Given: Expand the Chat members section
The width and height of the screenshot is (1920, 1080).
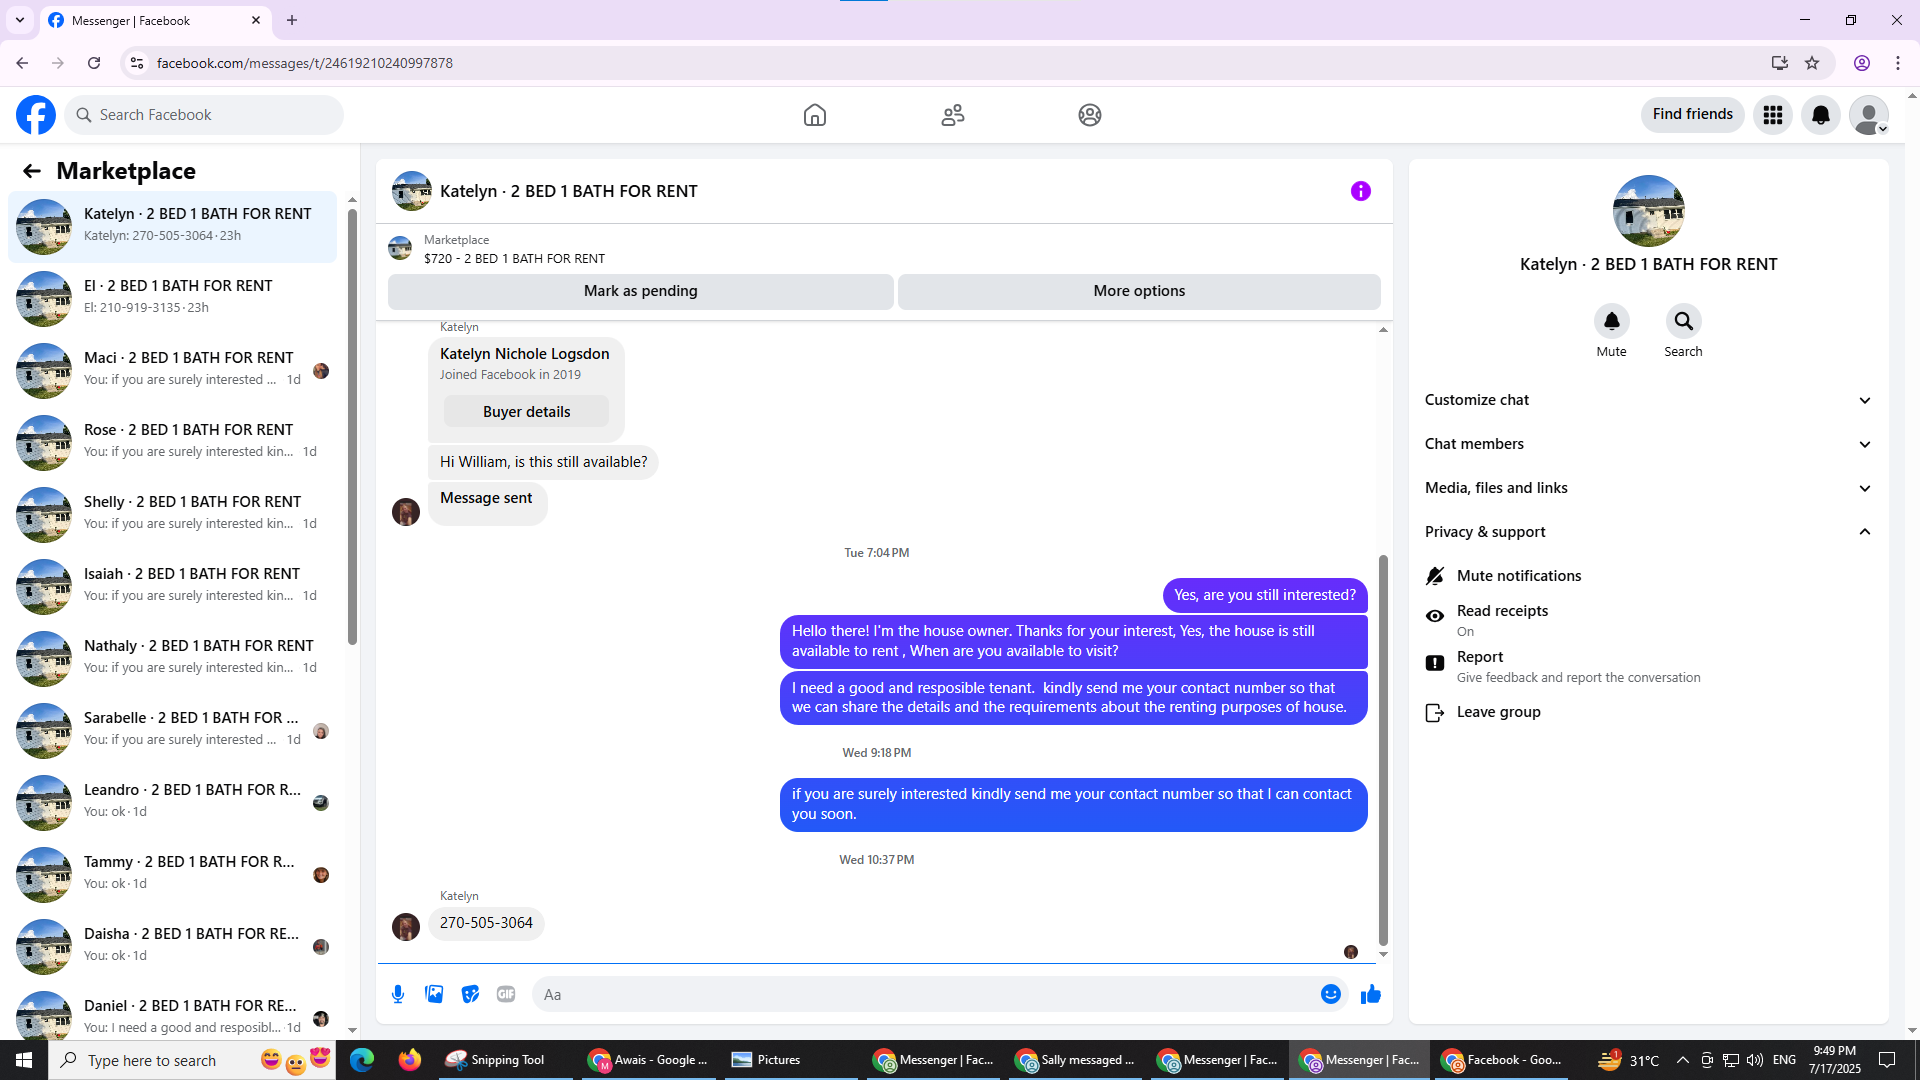Looking at the screenshot, I should pyautogui.click(x=1649, y=444).
